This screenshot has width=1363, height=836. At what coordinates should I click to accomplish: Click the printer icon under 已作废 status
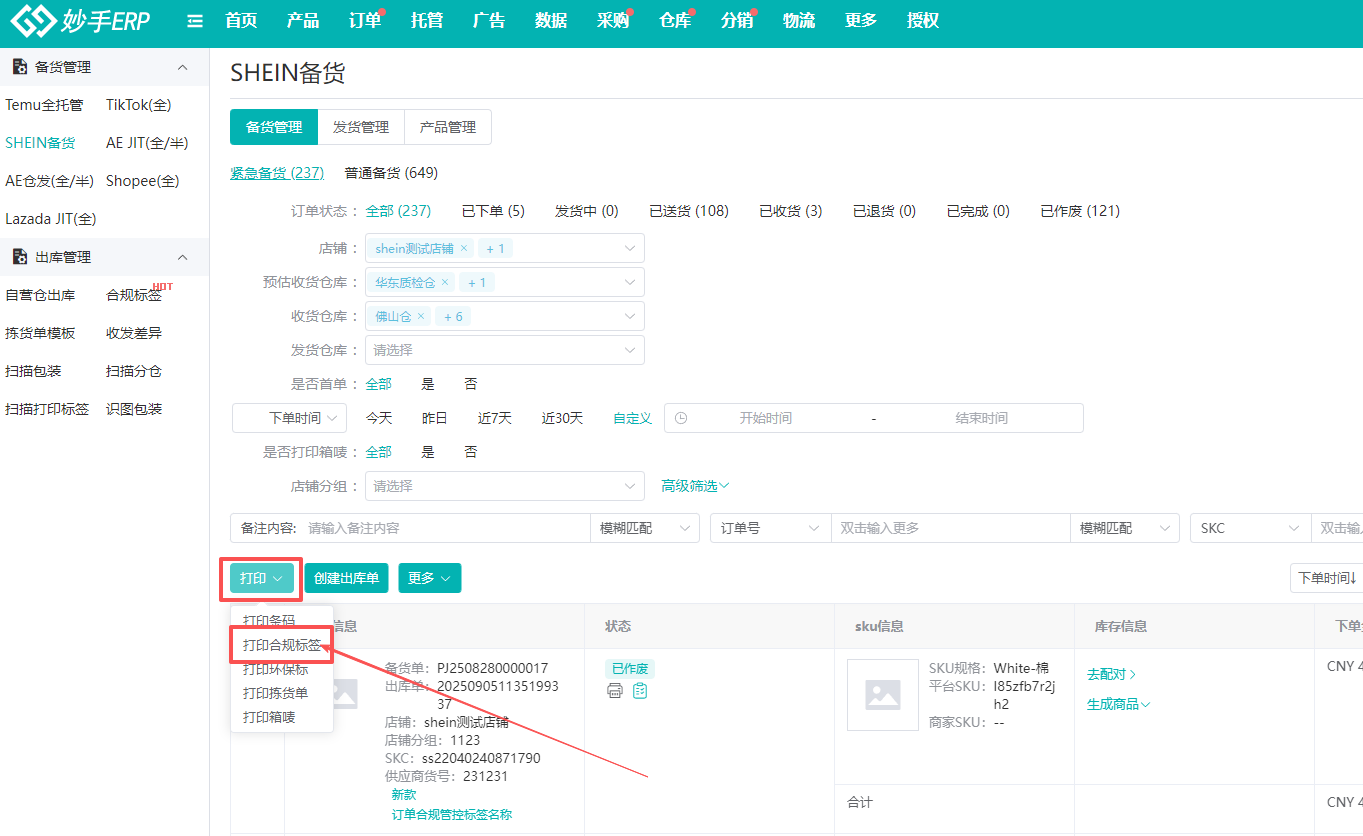615,691
